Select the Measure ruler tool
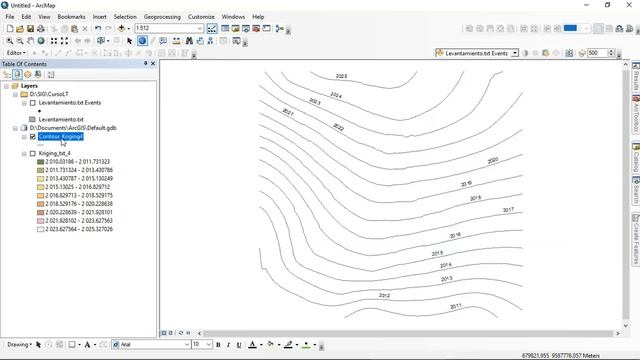640x360 pixels. tap(176, 41)
